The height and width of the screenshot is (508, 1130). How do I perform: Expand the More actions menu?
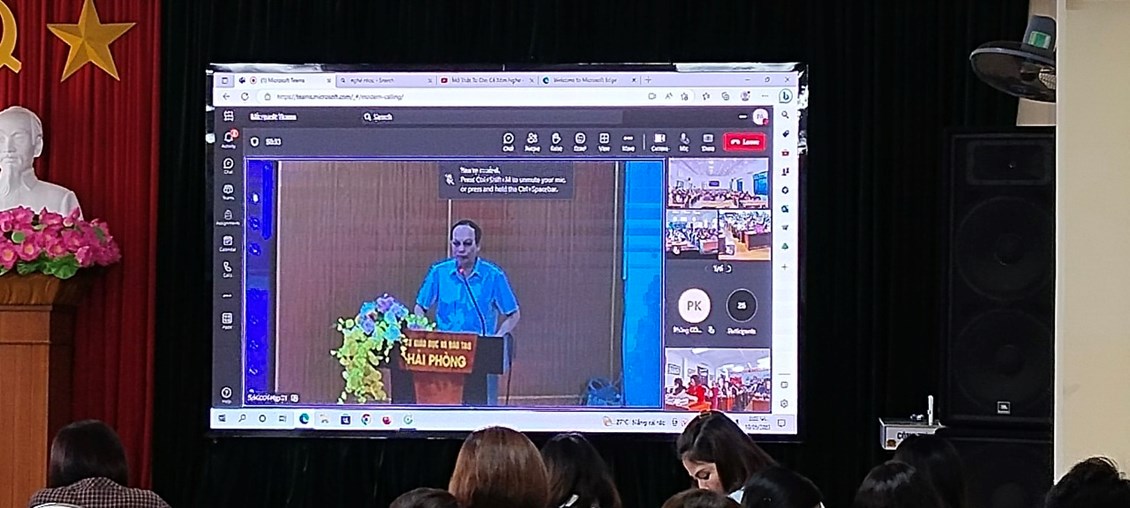coord(628,141)
